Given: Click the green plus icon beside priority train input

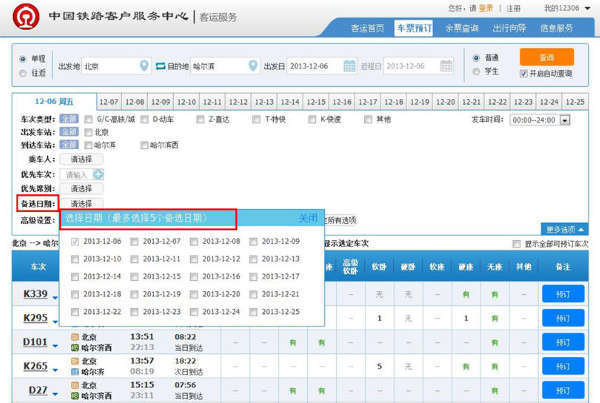Looking at the screenshot, I should tap(99, 174).
